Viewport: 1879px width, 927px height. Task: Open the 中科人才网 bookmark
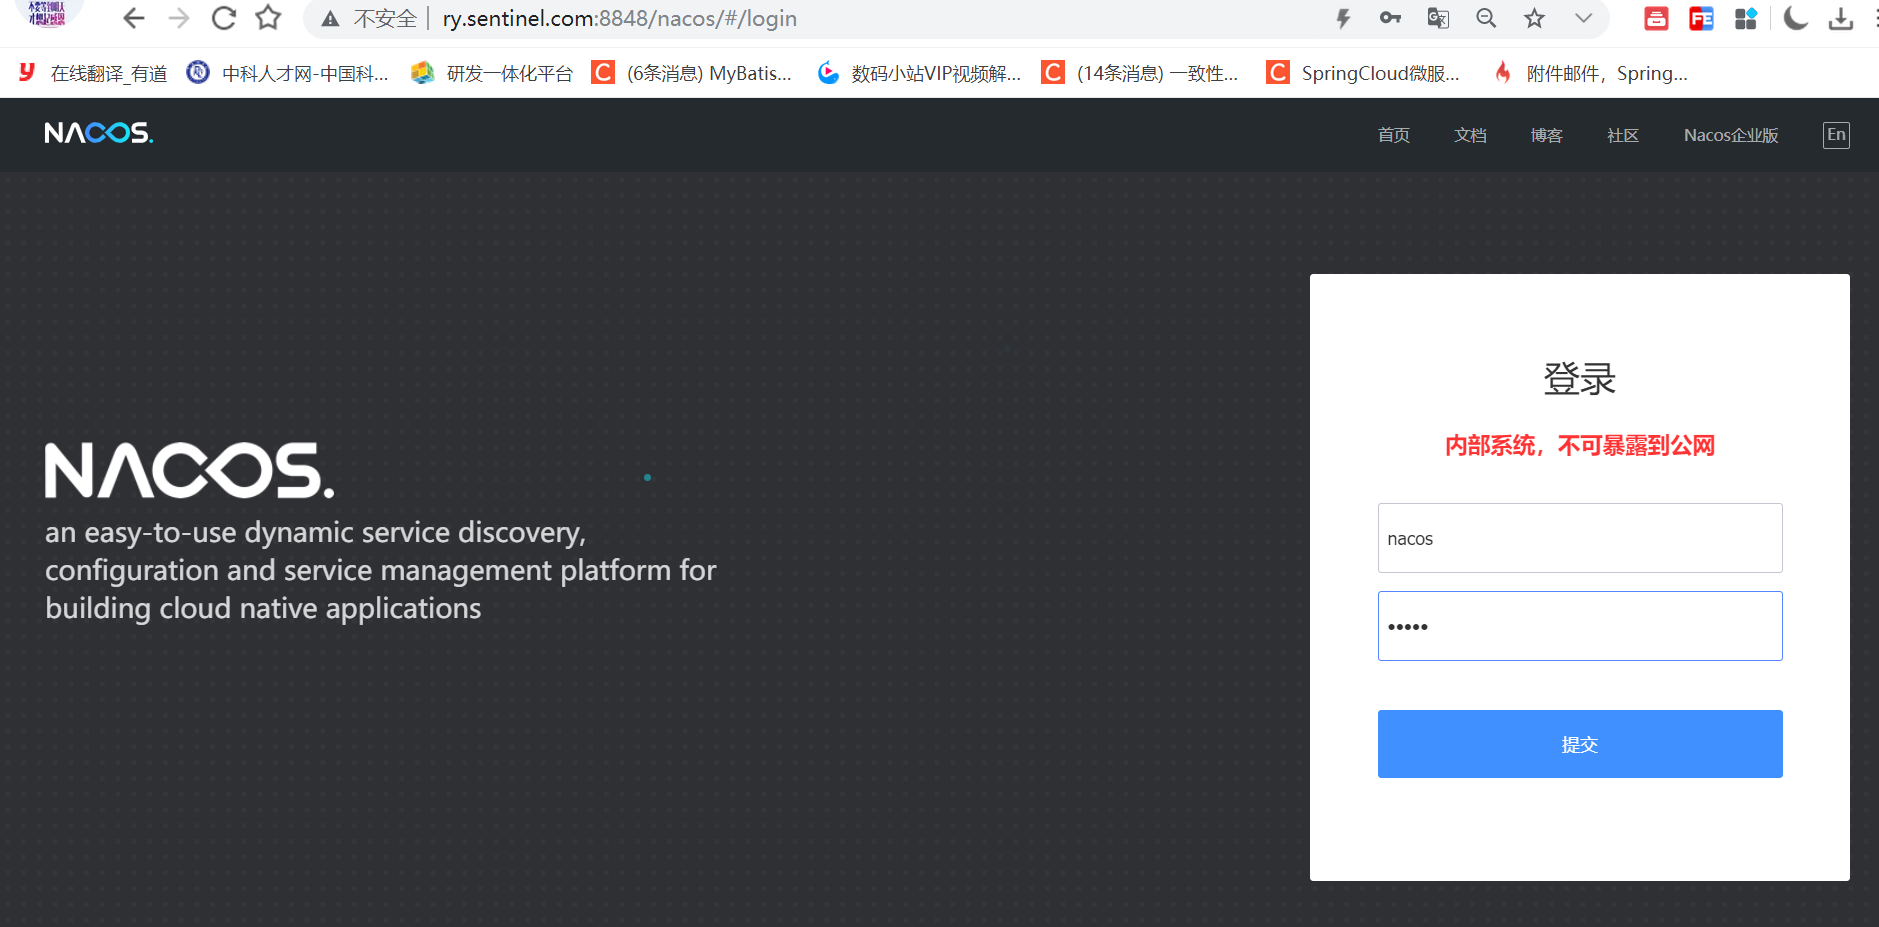coord(288,73)
